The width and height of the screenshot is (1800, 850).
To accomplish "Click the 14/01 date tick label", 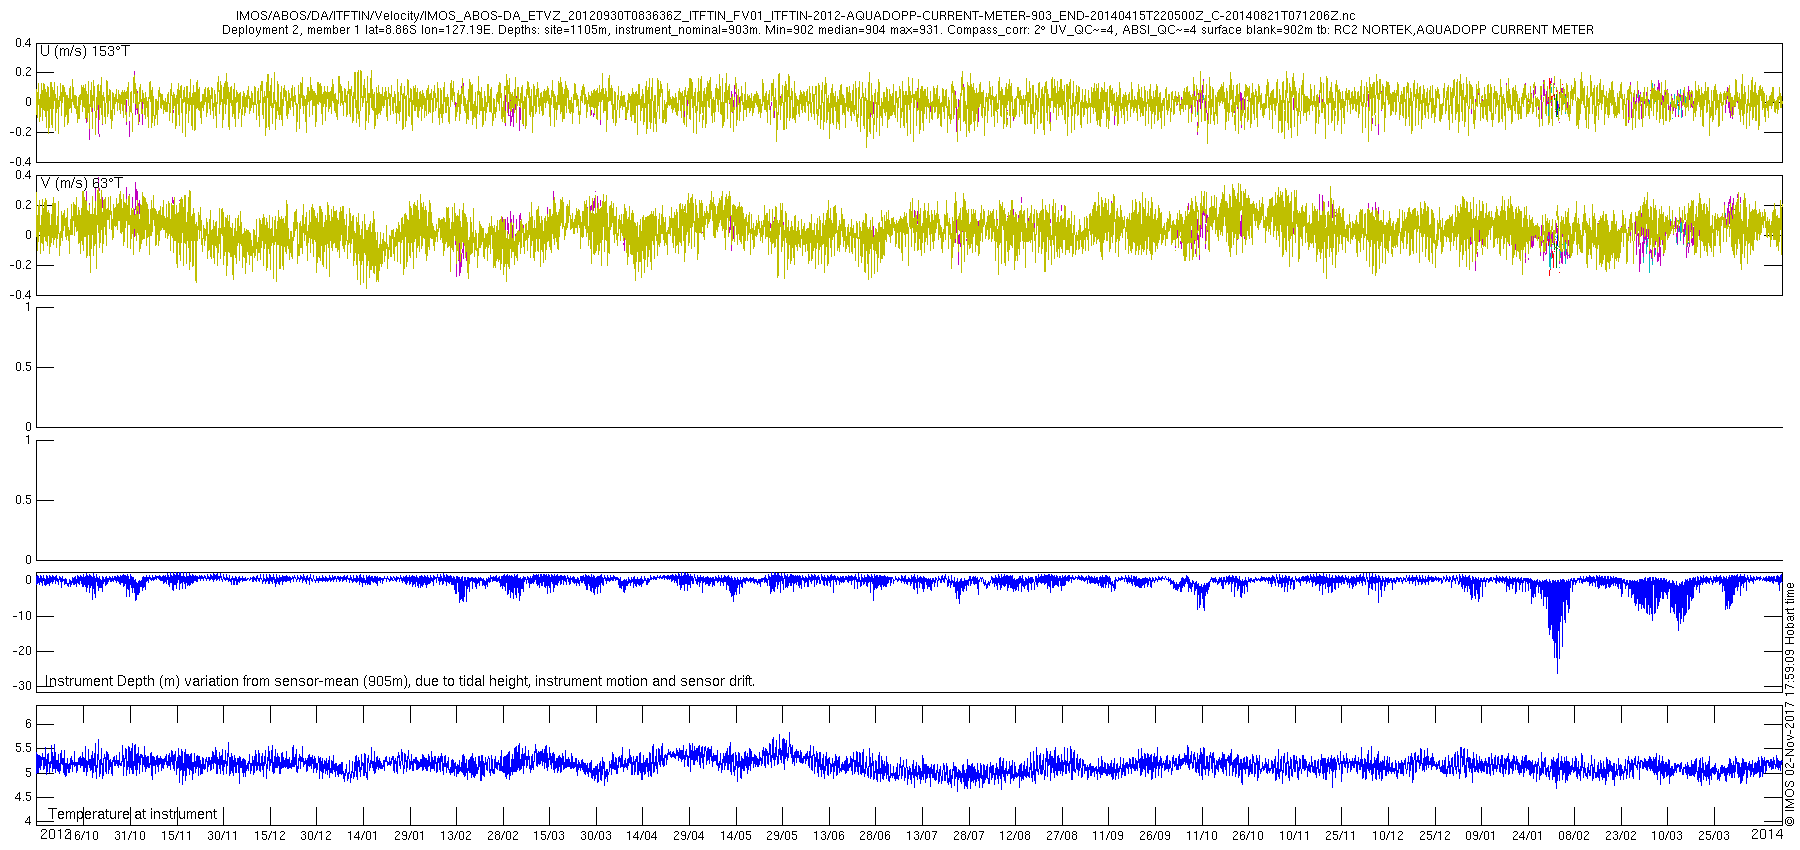I will tap(363, 836).
